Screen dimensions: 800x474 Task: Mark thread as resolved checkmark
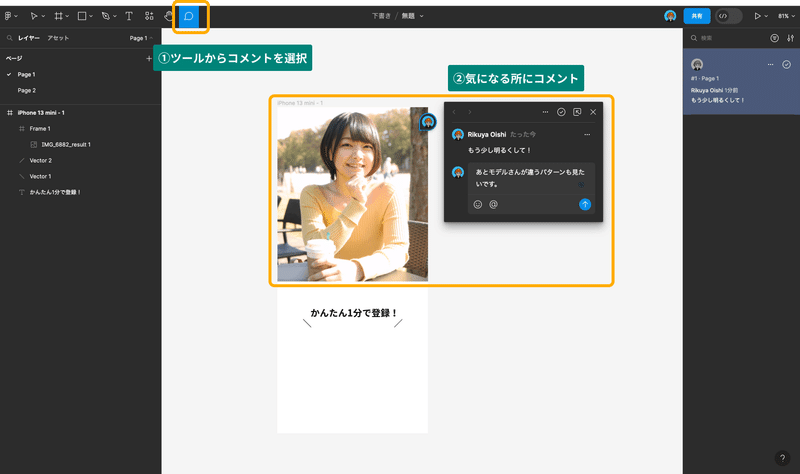(561, 112)
